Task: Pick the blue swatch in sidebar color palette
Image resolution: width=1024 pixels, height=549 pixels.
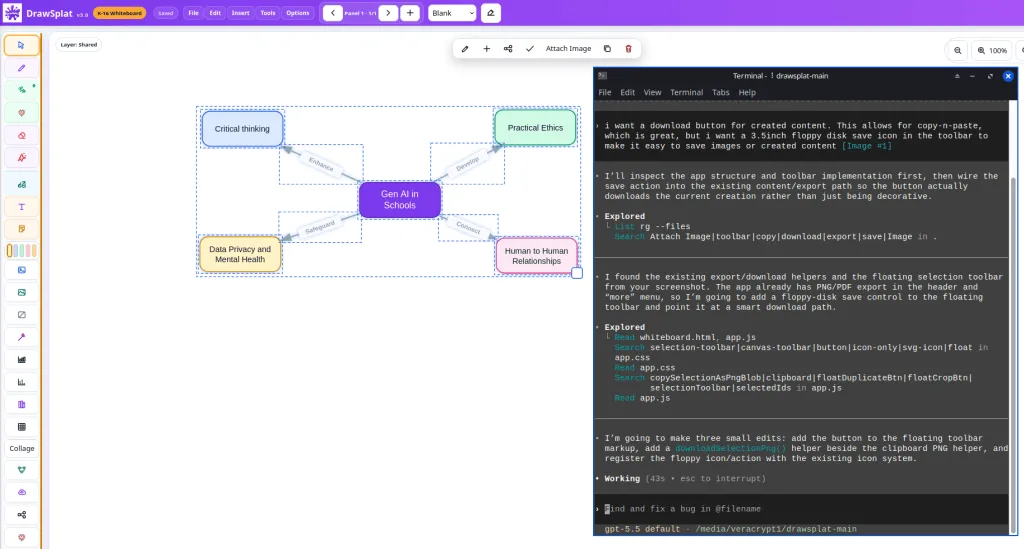Action: (x=16, y=251)
